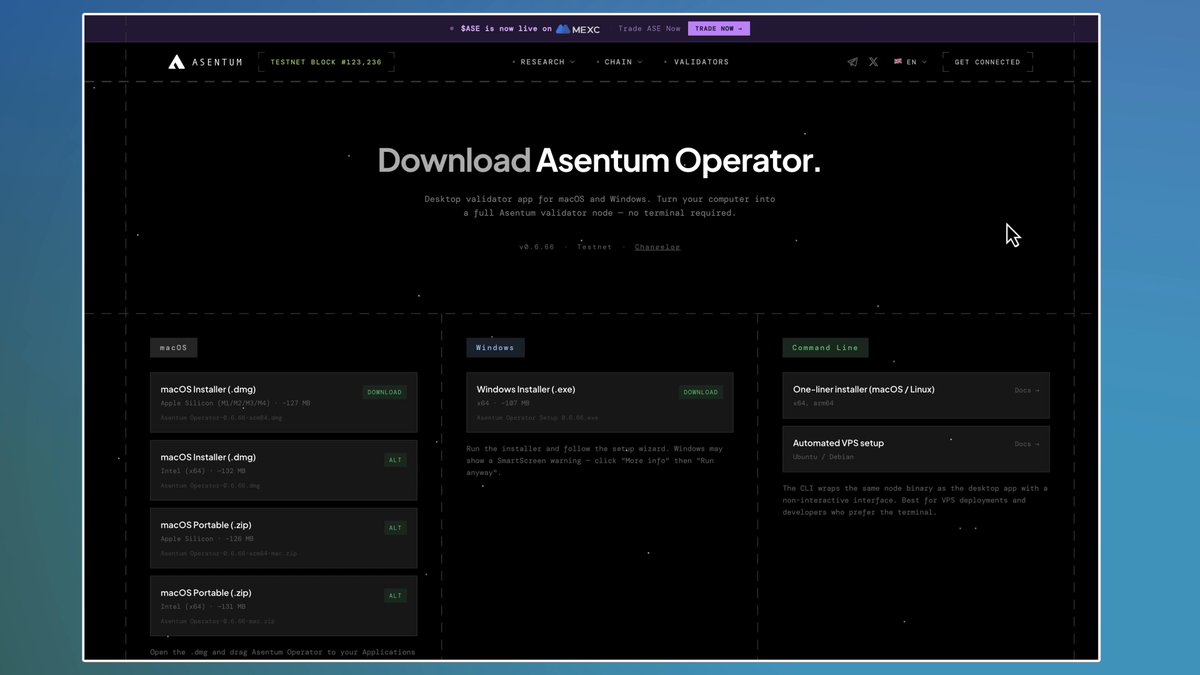Download the Apple Silicon macOS .dmg installer
Viewport: 1200px width, 675px height.
tap(384, 392)
